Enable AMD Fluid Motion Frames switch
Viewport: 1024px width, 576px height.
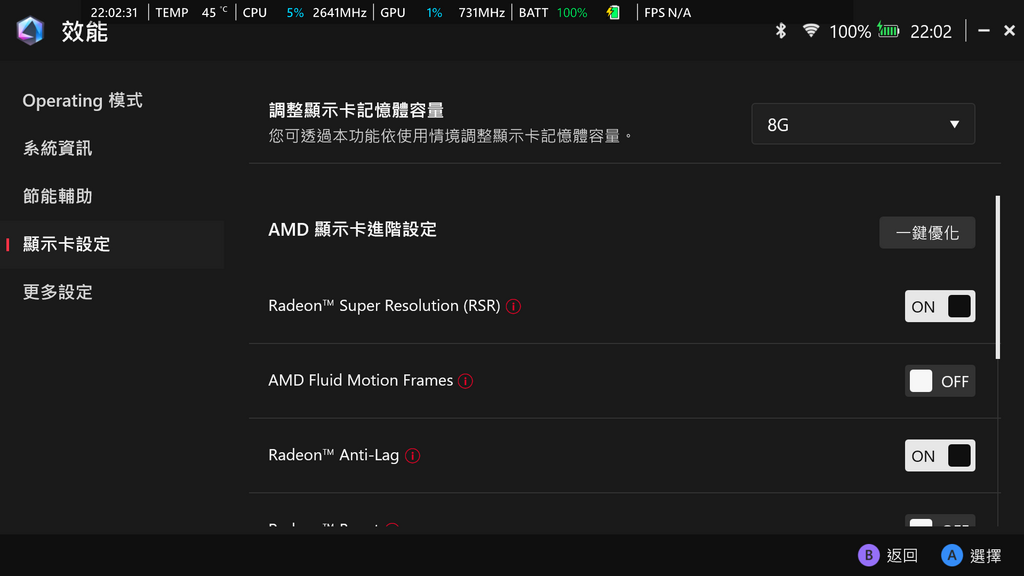(939, 381)
